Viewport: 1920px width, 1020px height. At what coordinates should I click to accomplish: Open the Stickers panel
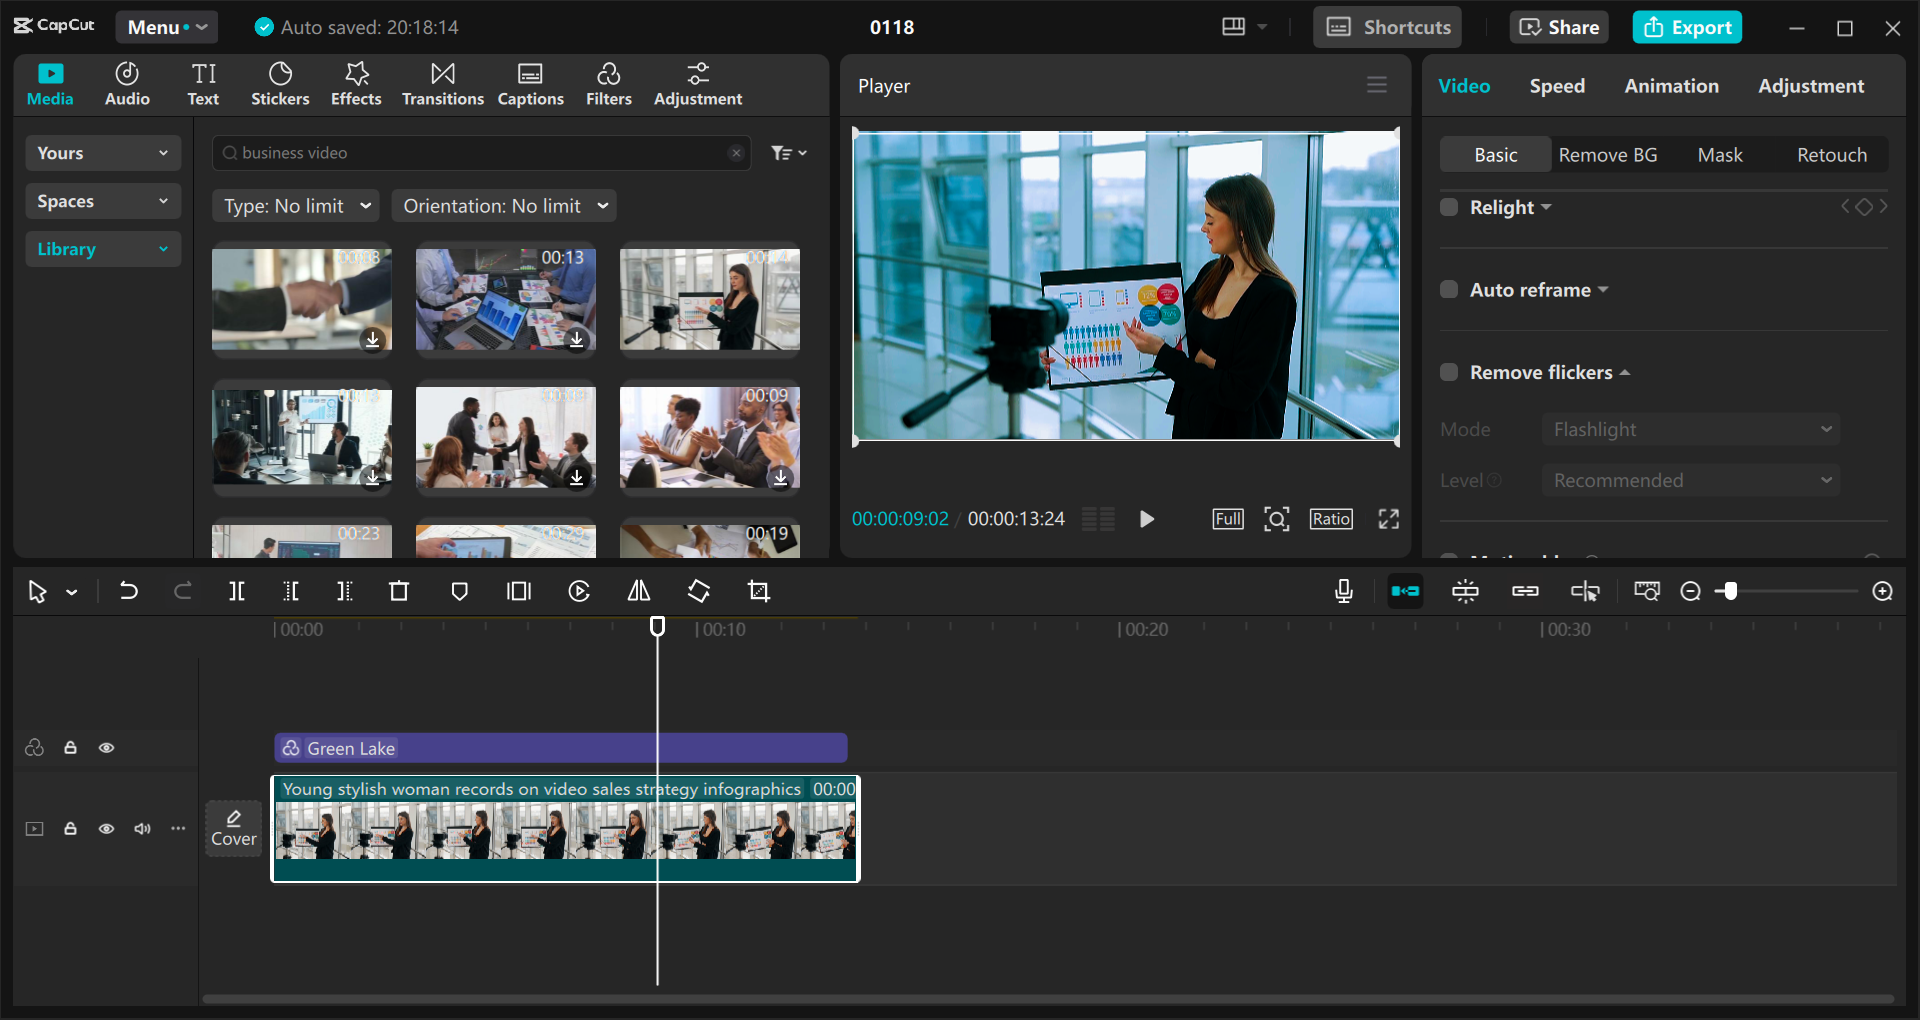(280, 84)
